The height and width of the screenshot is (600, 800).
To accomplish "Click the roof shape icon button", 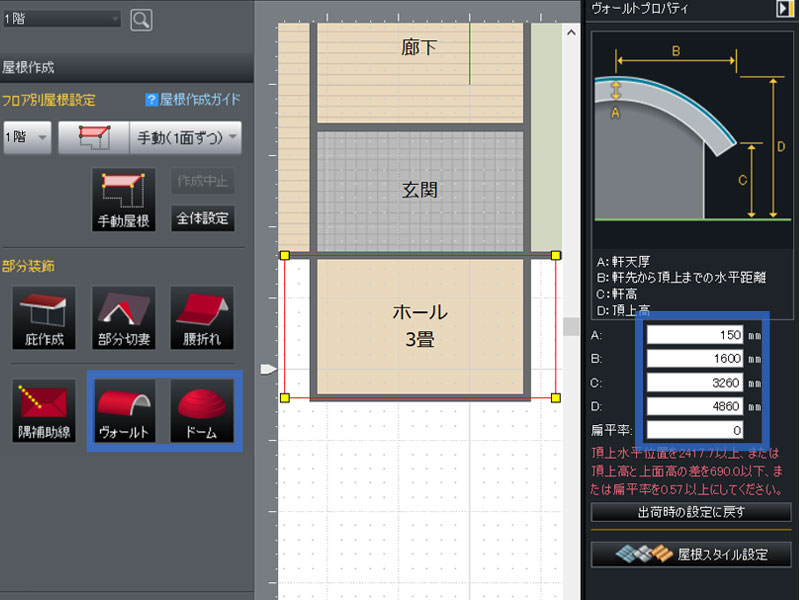I will [x=93, y=137].
